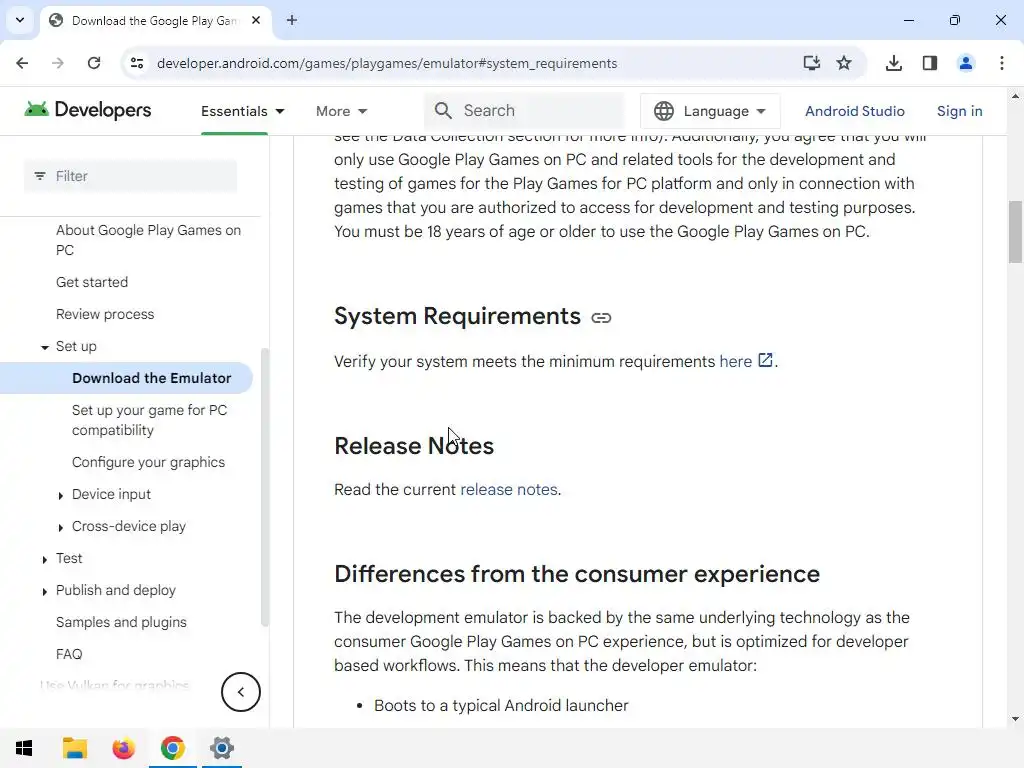The image size is (1024, 768).
Task: Collapse the Set up section
Action: click(44, 347)
